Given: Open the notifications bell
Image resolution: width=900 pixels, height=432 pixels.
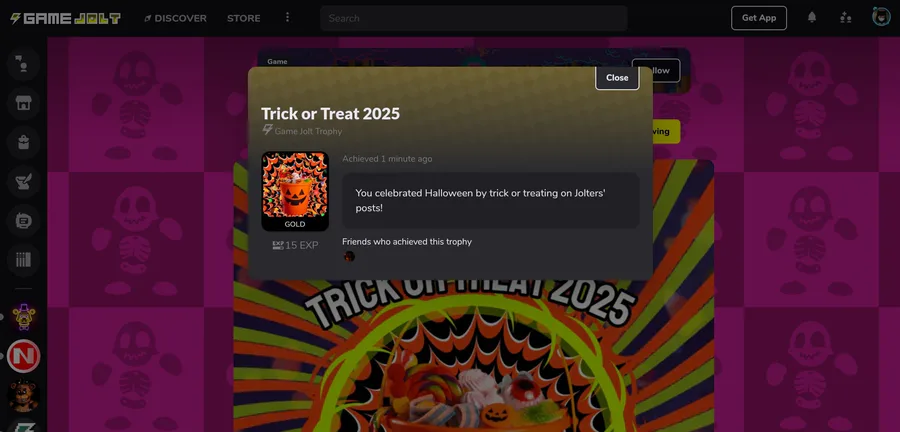Looking at the screenshot, I should click(x=812, y=17).
